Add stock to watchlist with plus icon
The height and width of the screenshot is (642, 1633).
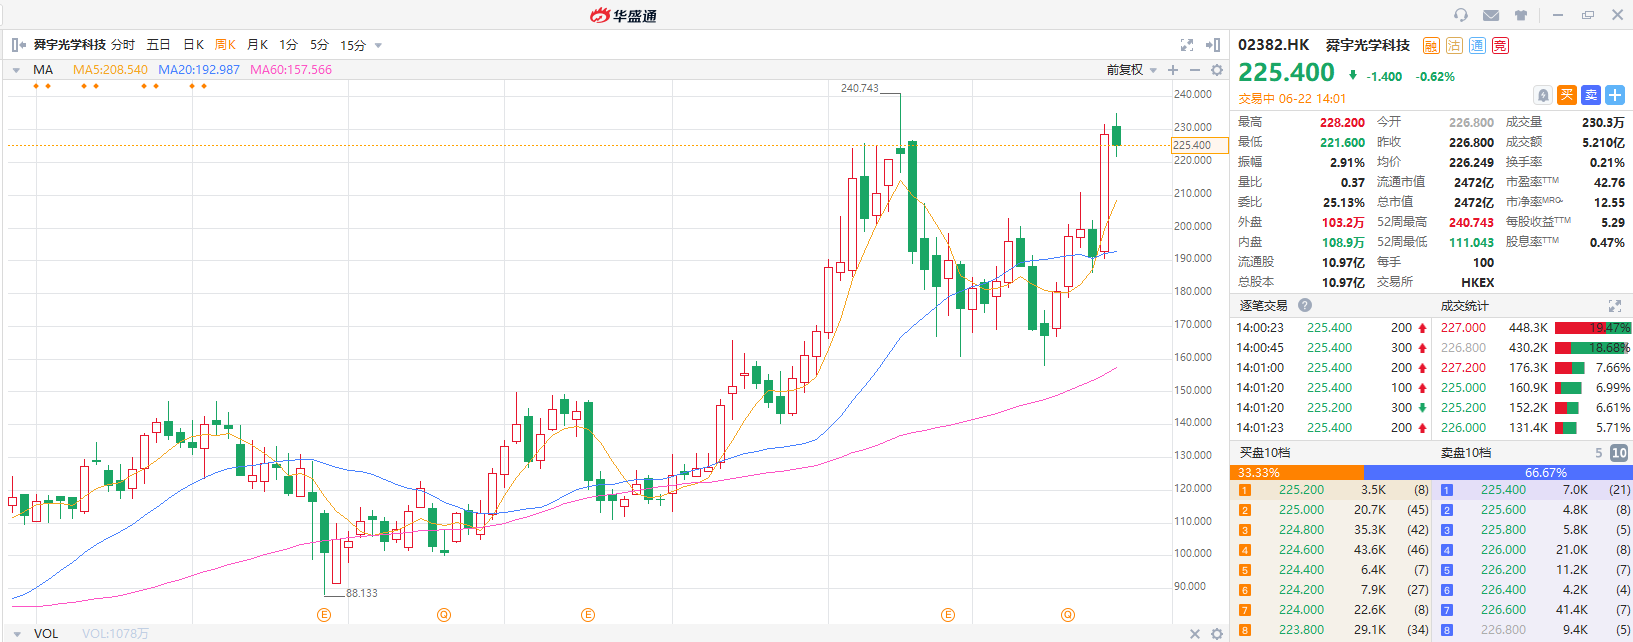coord(1615,95)
